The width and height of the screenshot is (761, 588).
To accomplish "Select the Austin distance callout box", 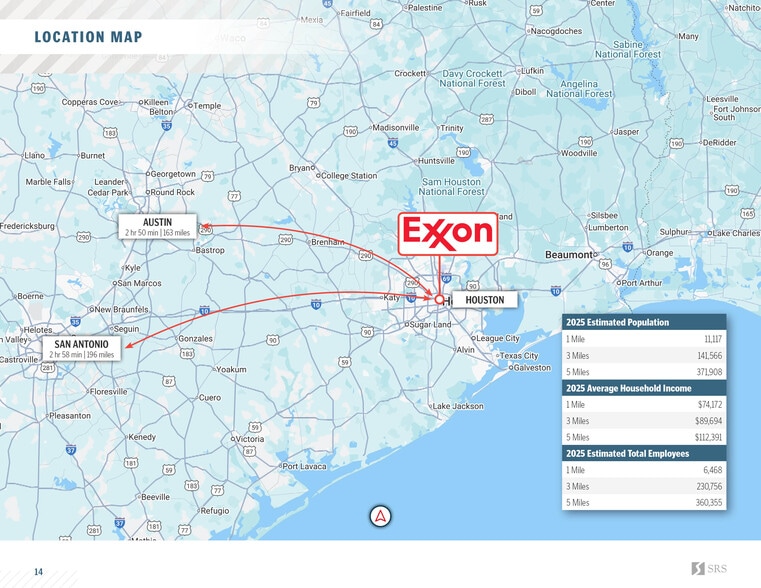I will pyautogui.click(x=157, y=227).
